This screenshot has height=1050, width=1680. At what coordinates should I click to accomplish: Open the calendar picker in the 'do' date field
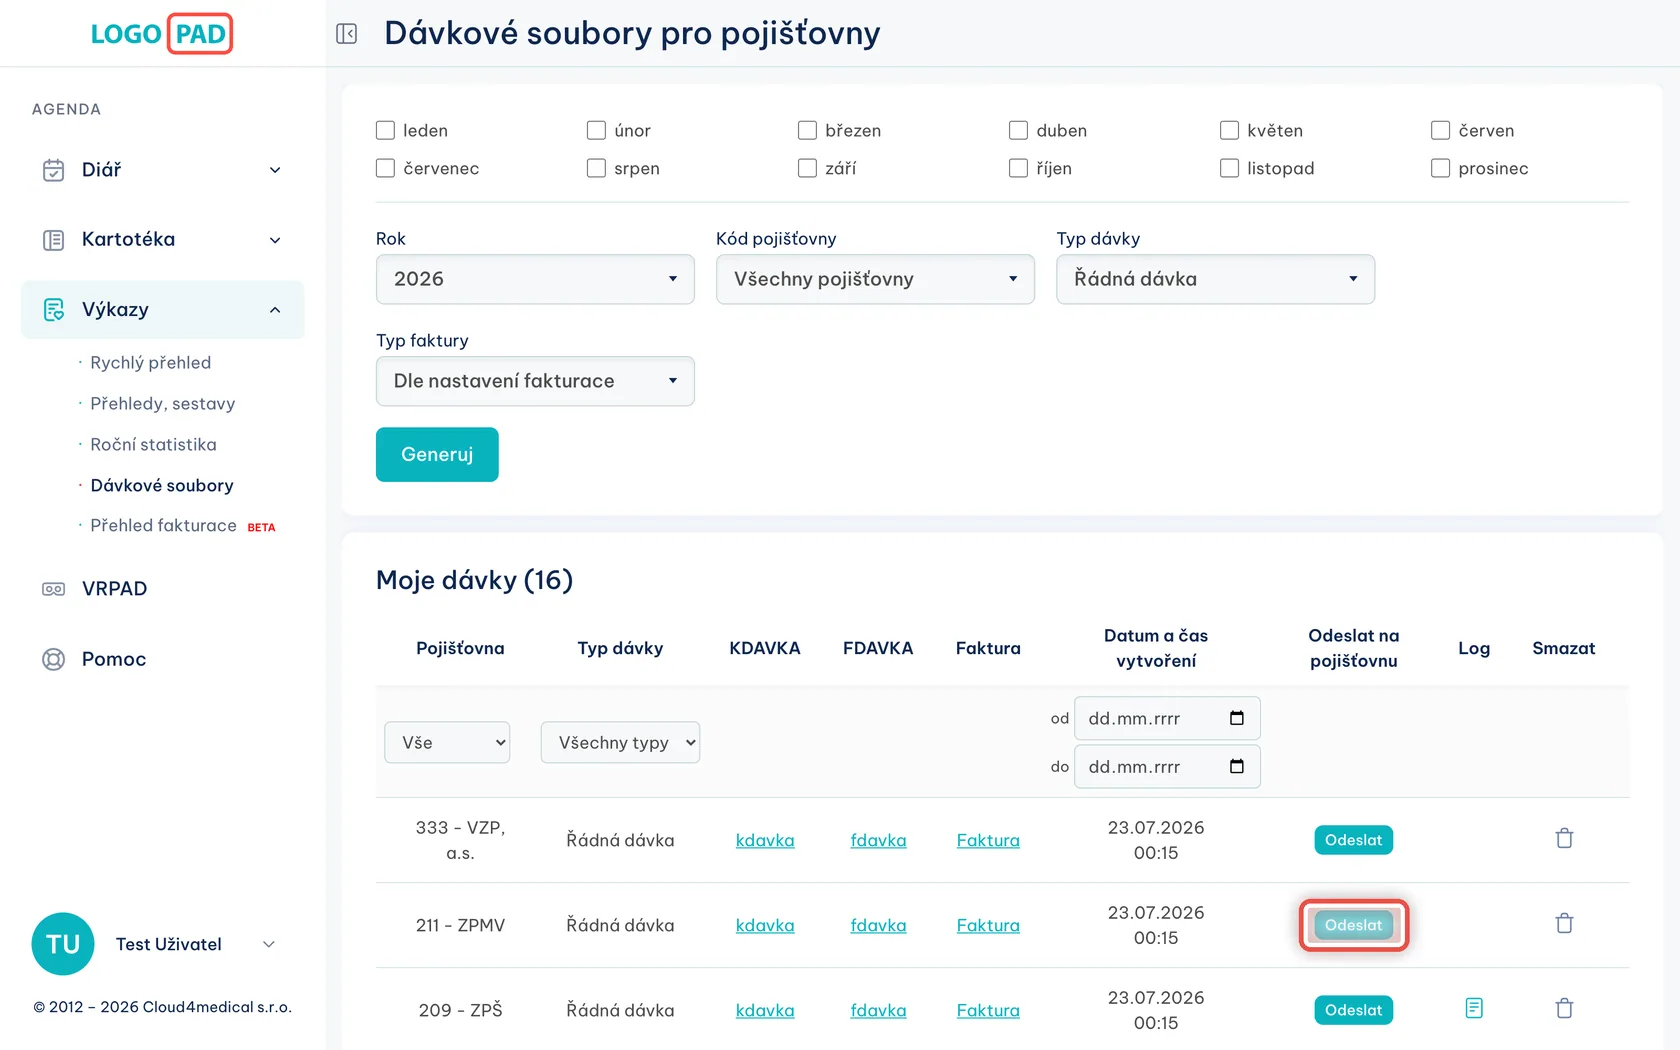pyautogui.click(x=1237, y=766)
